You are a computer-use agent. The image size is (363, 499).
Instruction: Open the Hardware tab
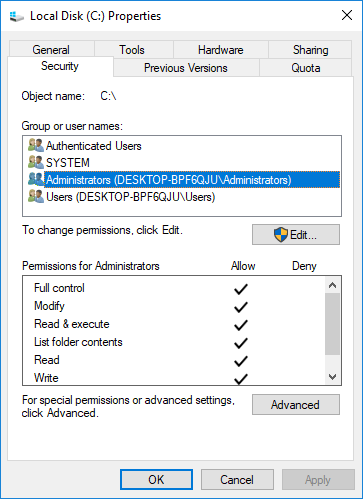click(x=221, y=50)
